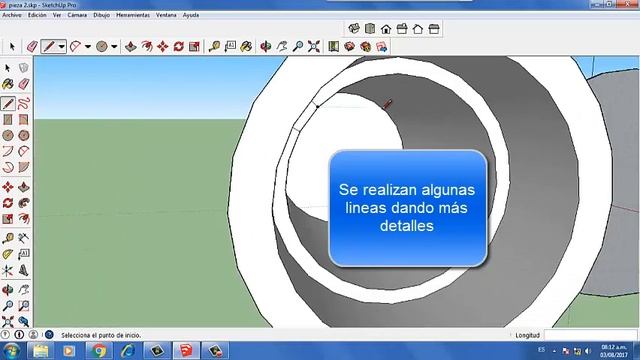Screen dimensions: 640x360
Task: Open the Herramientas menu
Action: (x=133, y=15)
